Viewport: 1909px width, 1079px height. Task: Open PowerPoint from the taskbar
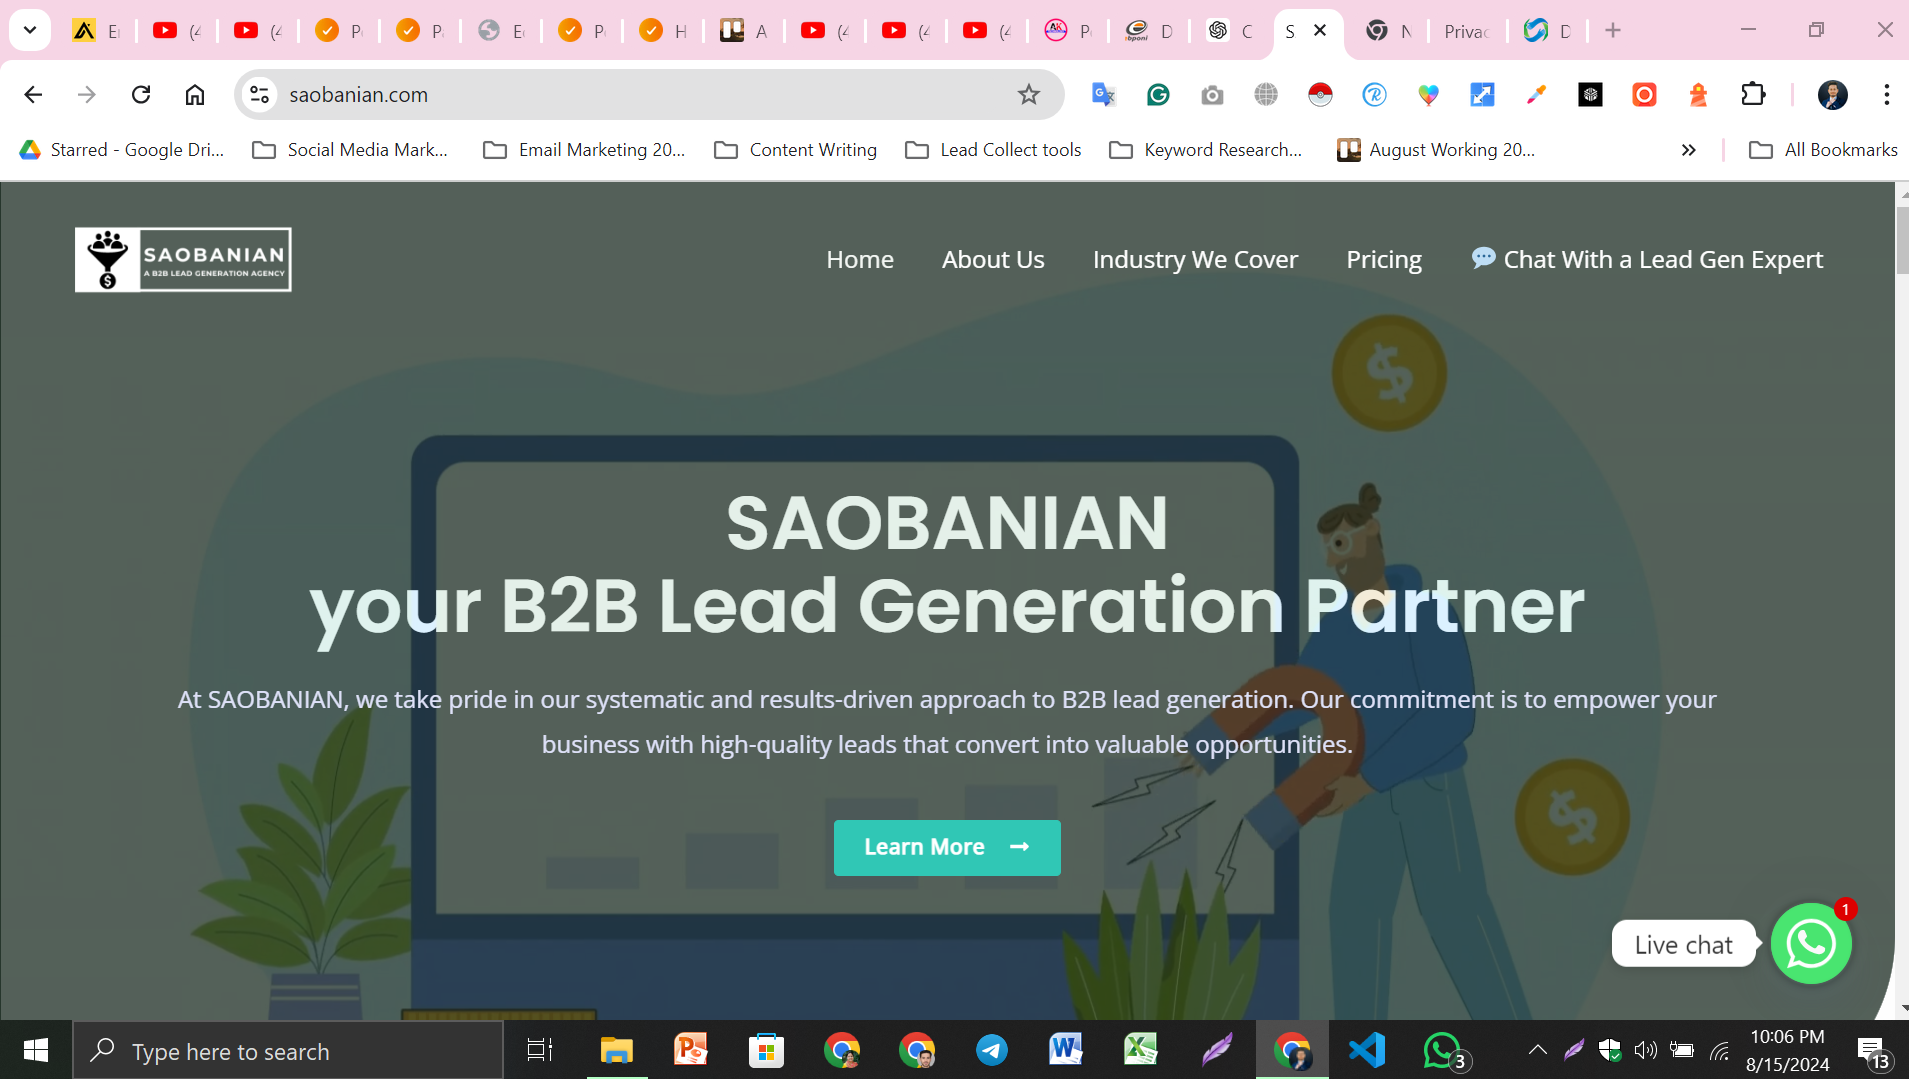[x=691, y=1050]
